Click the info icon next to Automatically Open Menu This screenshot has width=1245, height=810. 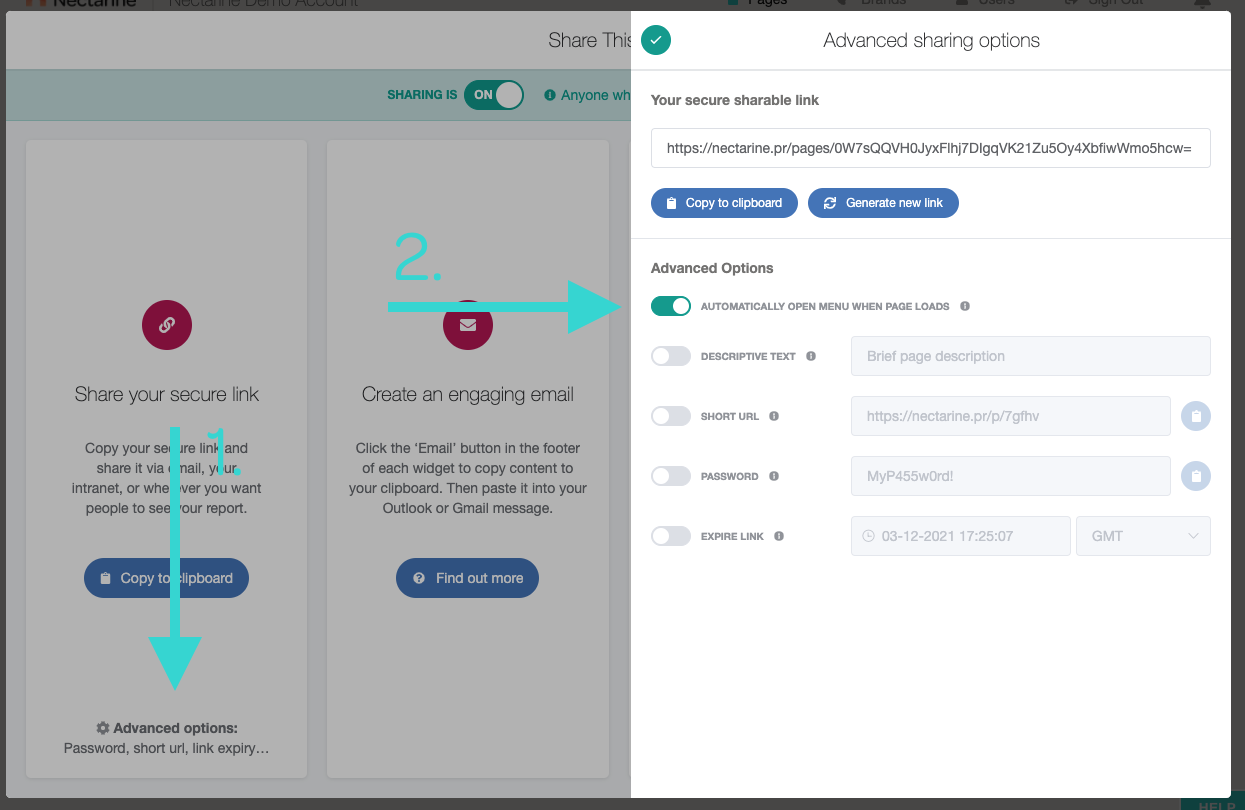(965, 306)
